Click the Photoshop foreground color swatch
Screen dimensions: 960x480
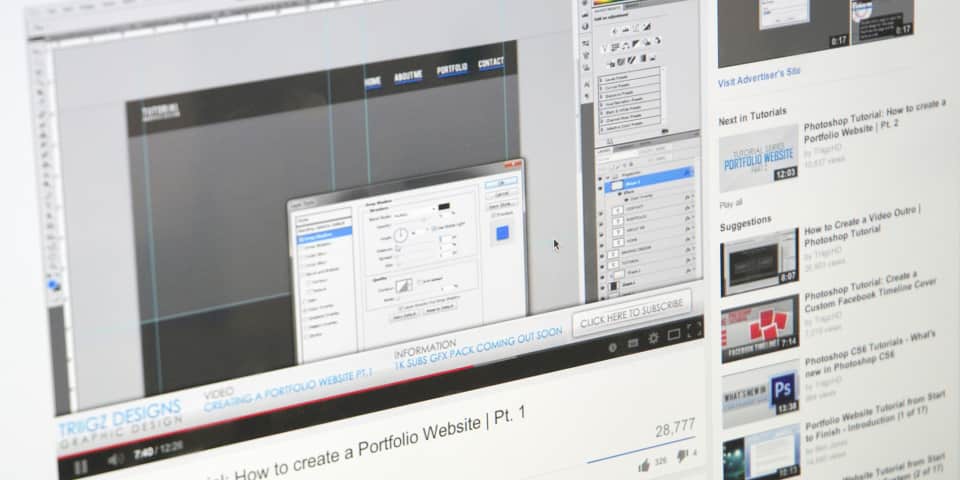[x=53, y=283]
